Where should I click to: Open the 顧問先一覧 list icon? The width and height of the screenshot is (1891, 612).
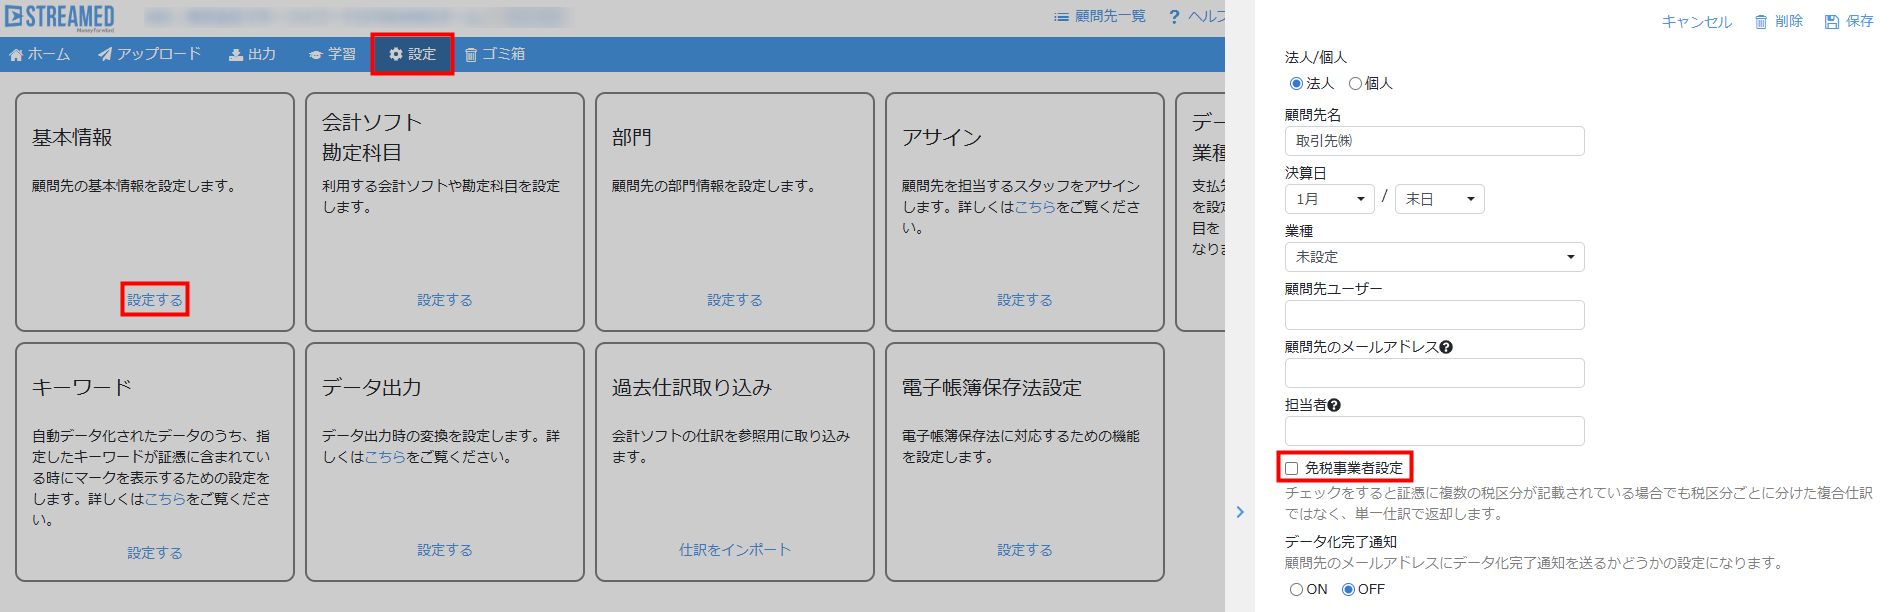point(1061,17)
